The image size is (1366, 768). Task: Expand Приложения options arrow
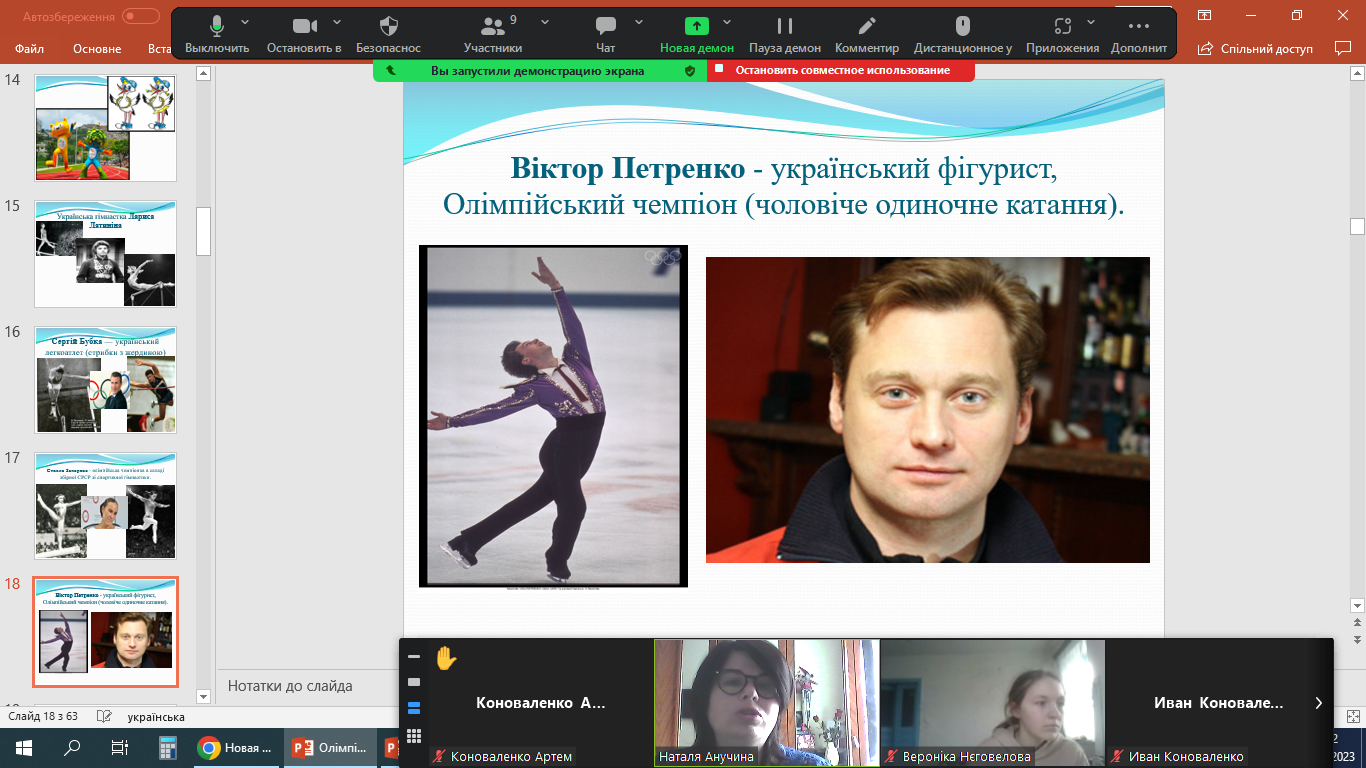tap(1091, 21)
